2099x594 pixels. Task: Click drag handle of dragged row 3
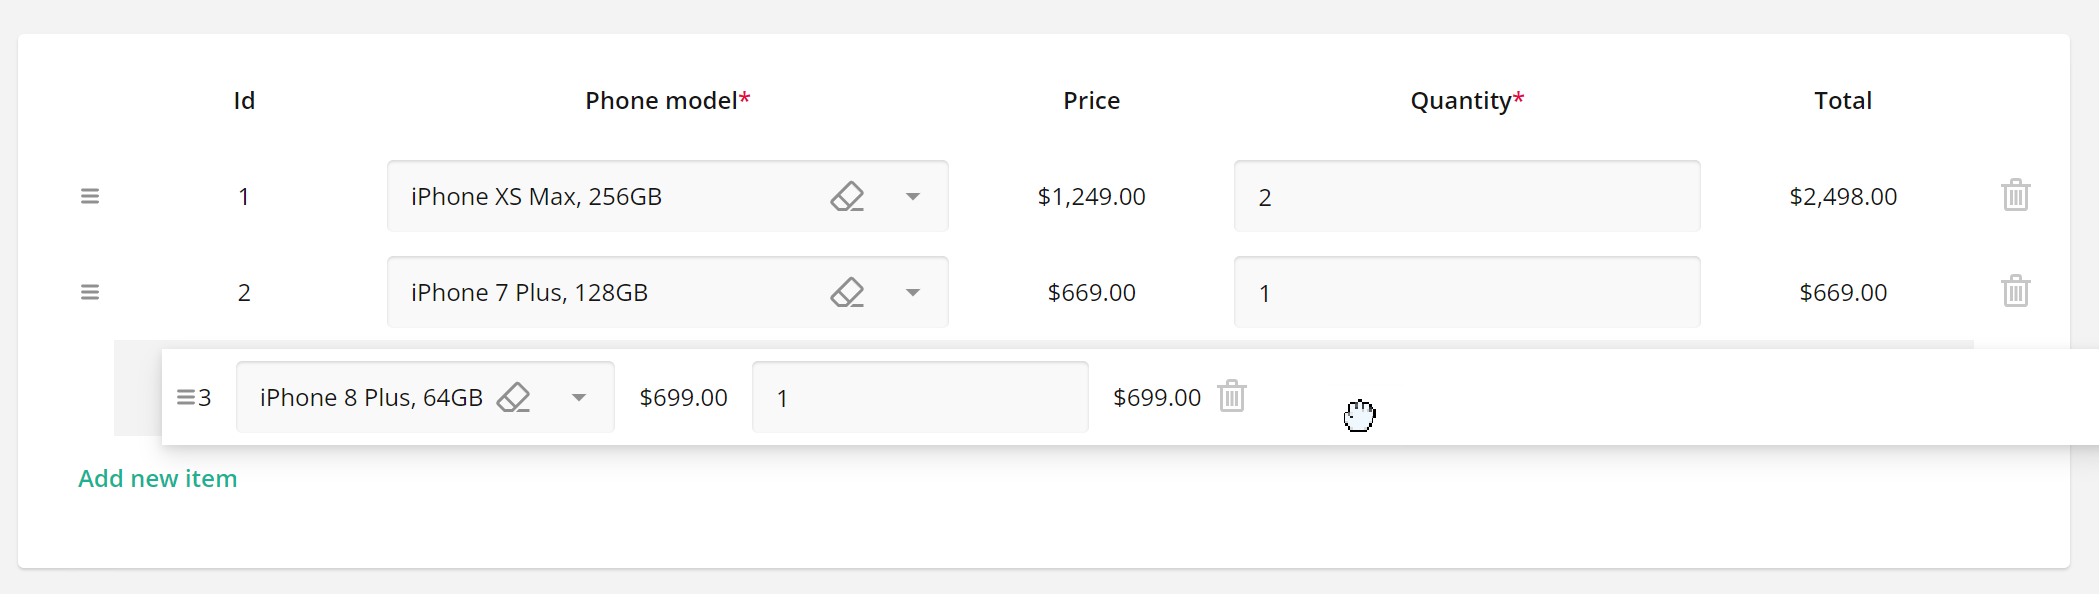tap(185, 397)
